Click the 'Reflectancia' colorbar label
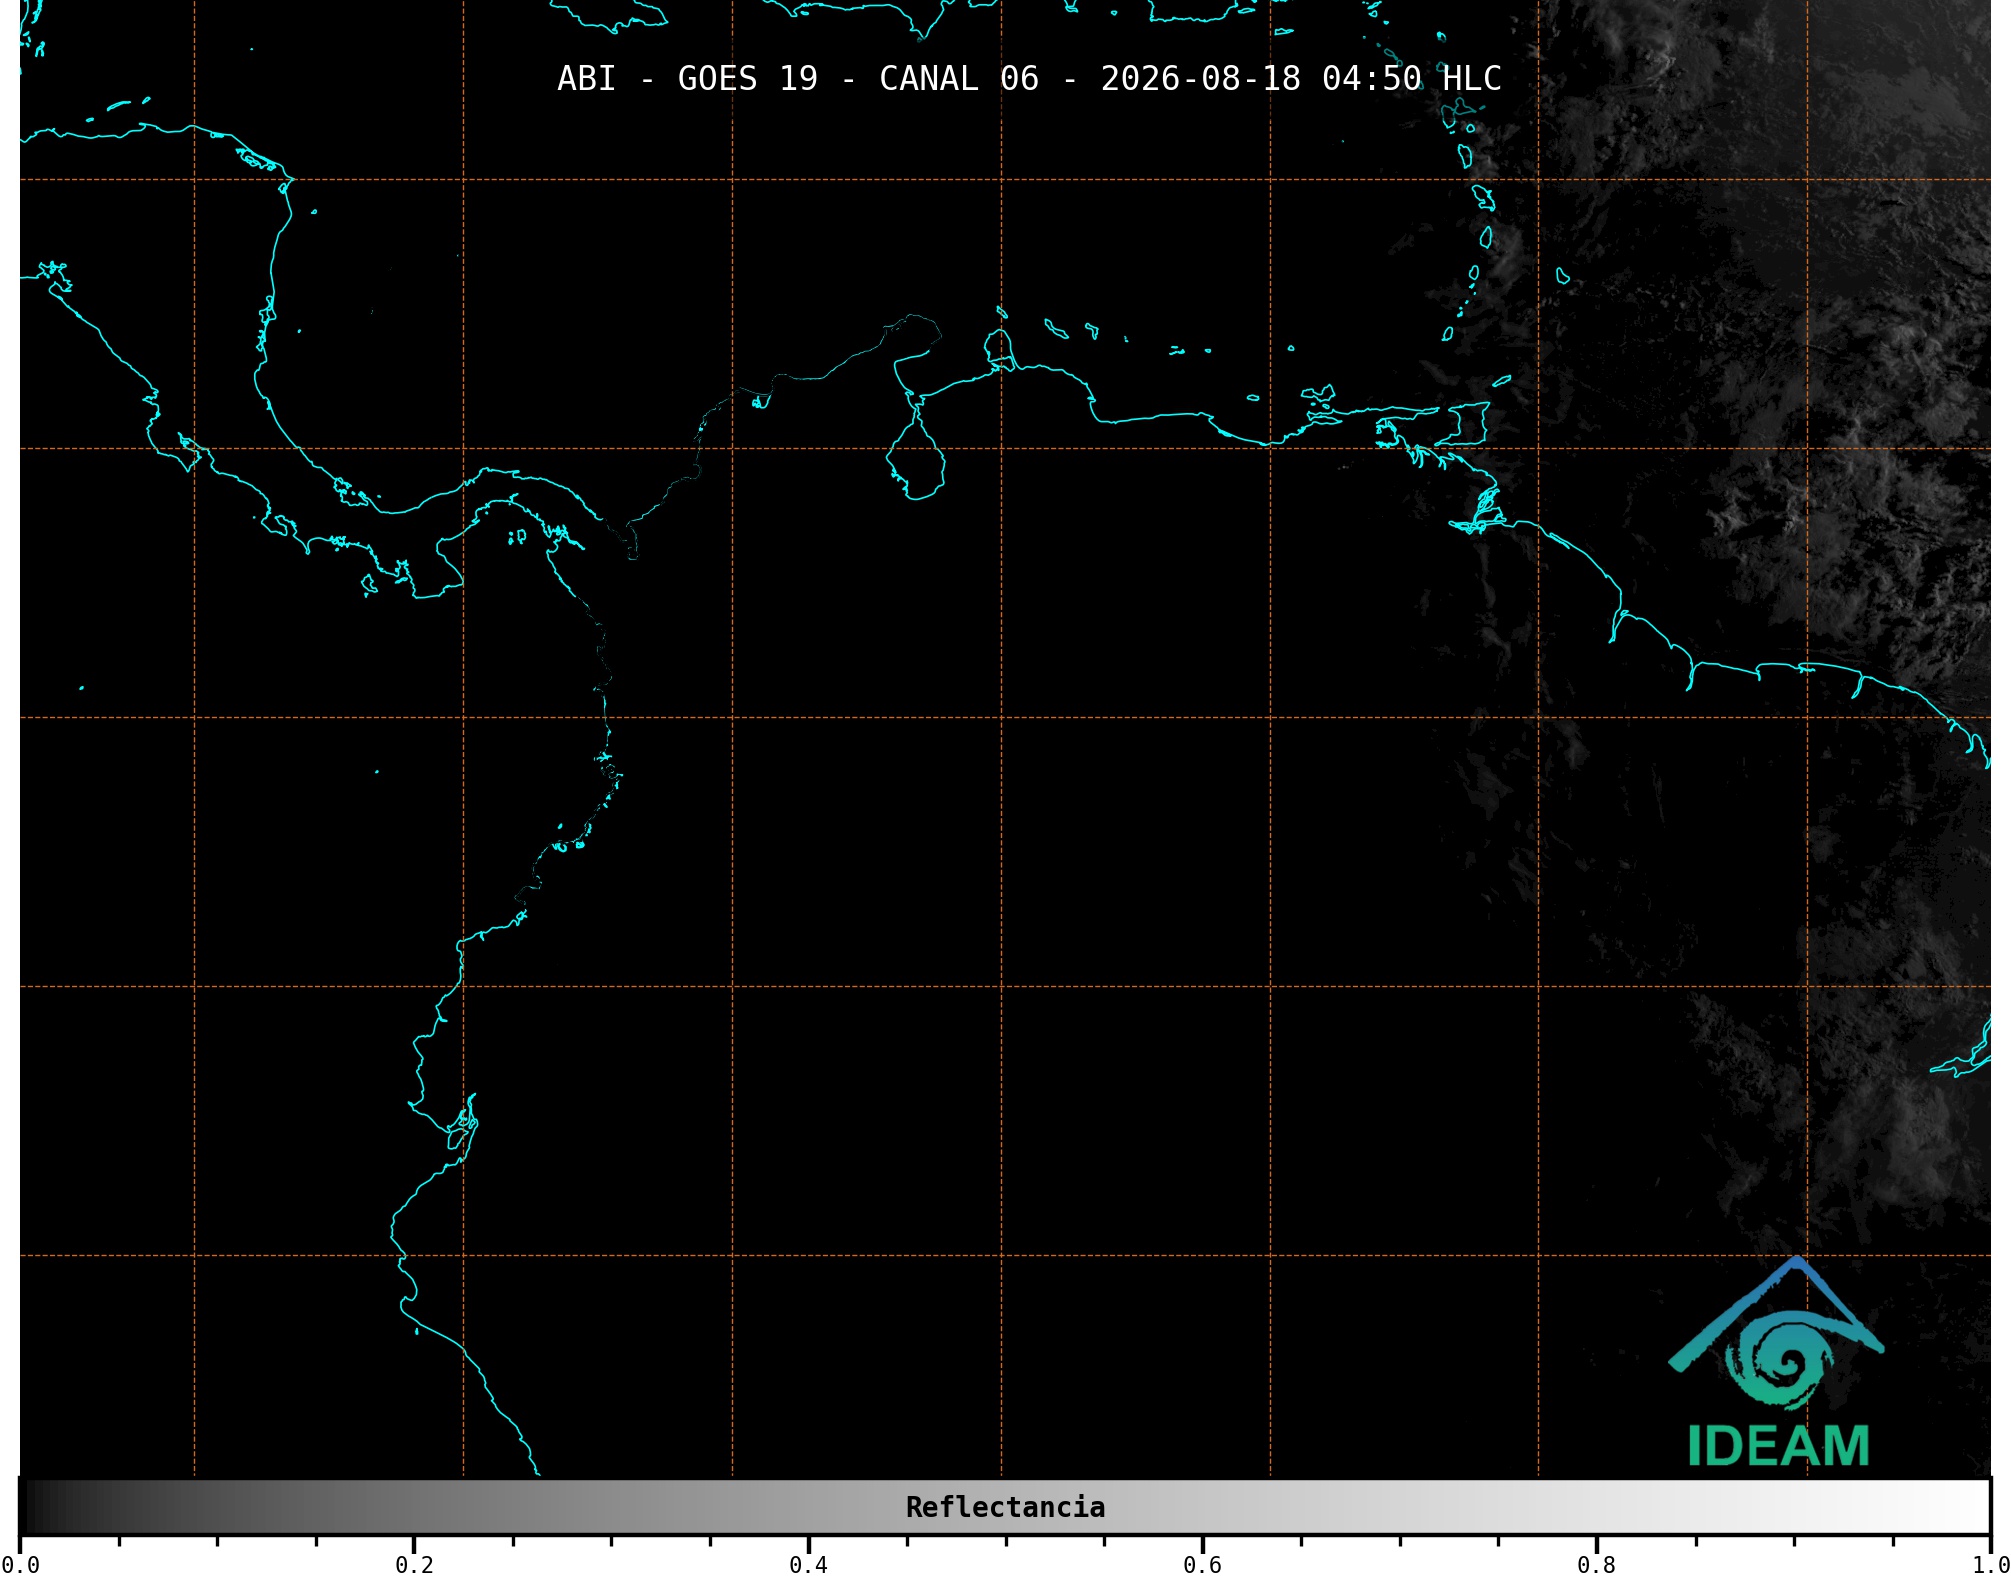 1005,1507
